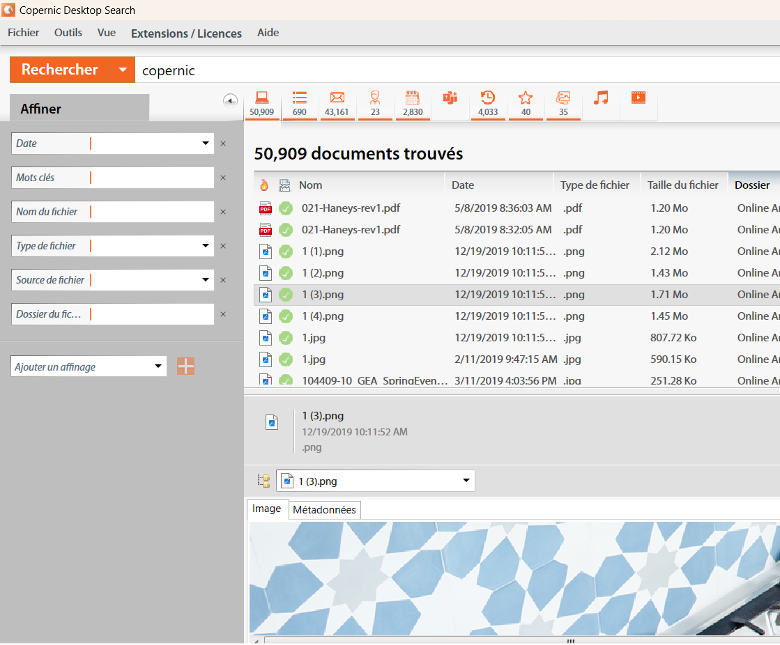Screen dimensions: 780x645
Task: Sort by Taille du fichier column header
Action: click(x=683, y=185)
